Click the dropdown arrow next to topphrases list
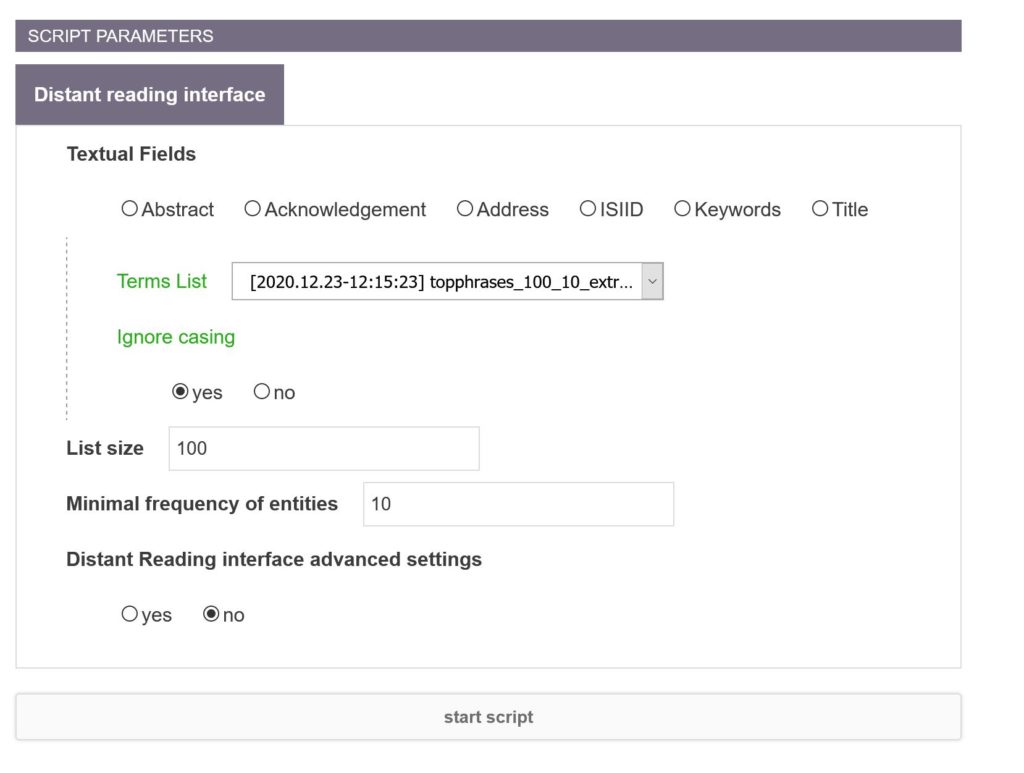 652,281
